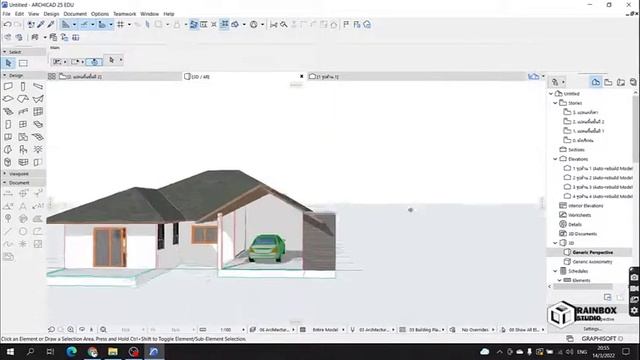Select the Mesh tool
This screenshot has height=360, width=640.
tap(38, 137)
